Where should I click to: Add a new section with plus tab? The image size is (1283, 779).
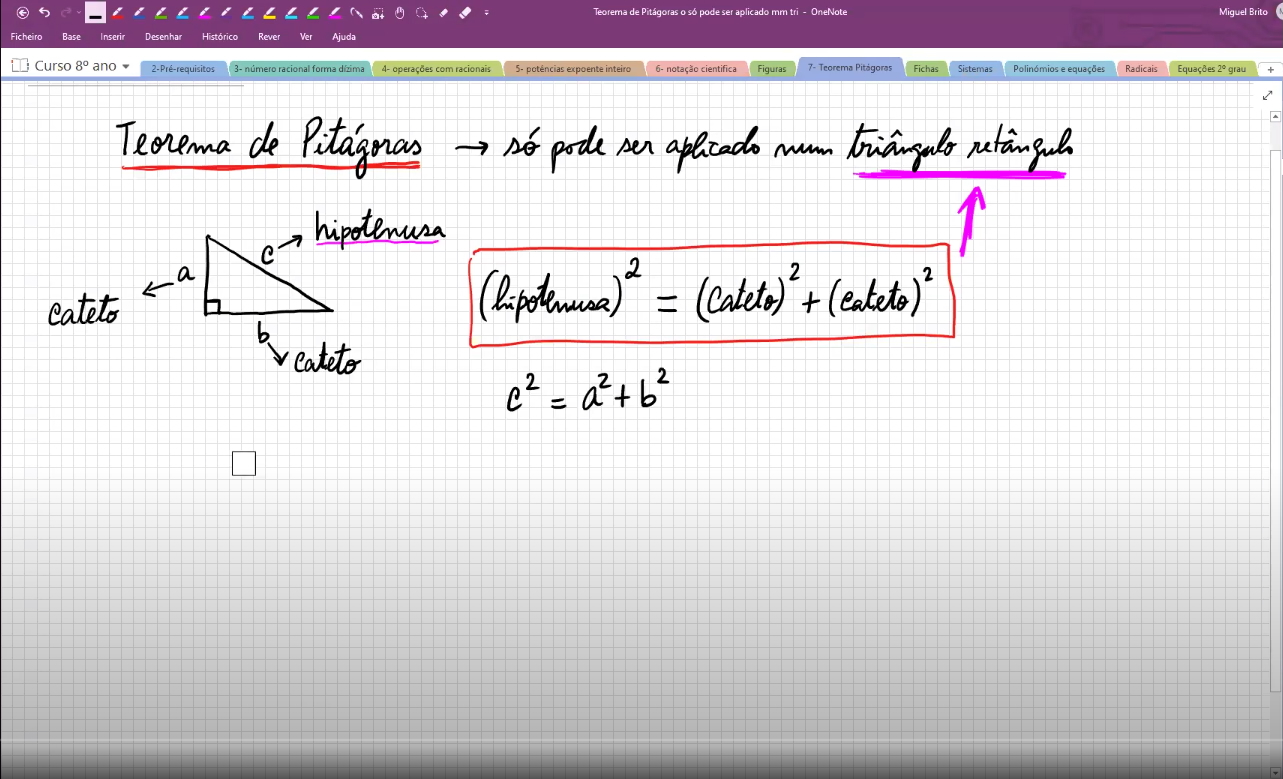tap(1270, 69)
